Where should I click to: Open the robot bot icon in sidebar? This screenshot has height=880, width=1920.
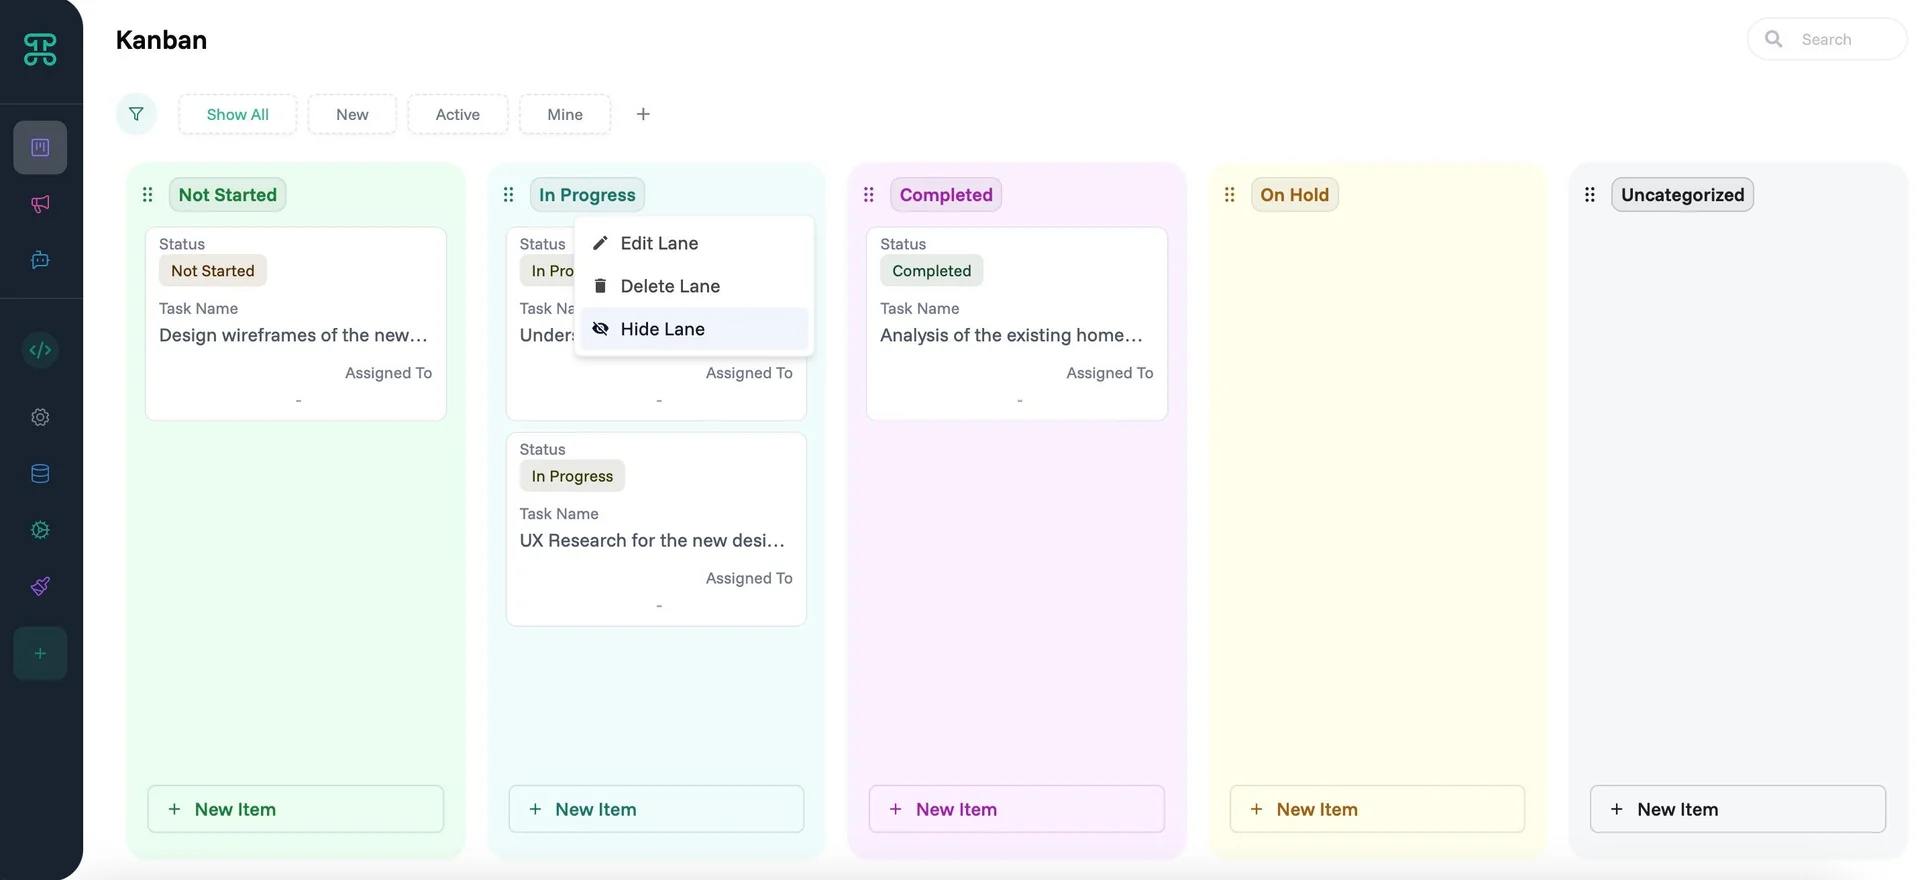40,260
